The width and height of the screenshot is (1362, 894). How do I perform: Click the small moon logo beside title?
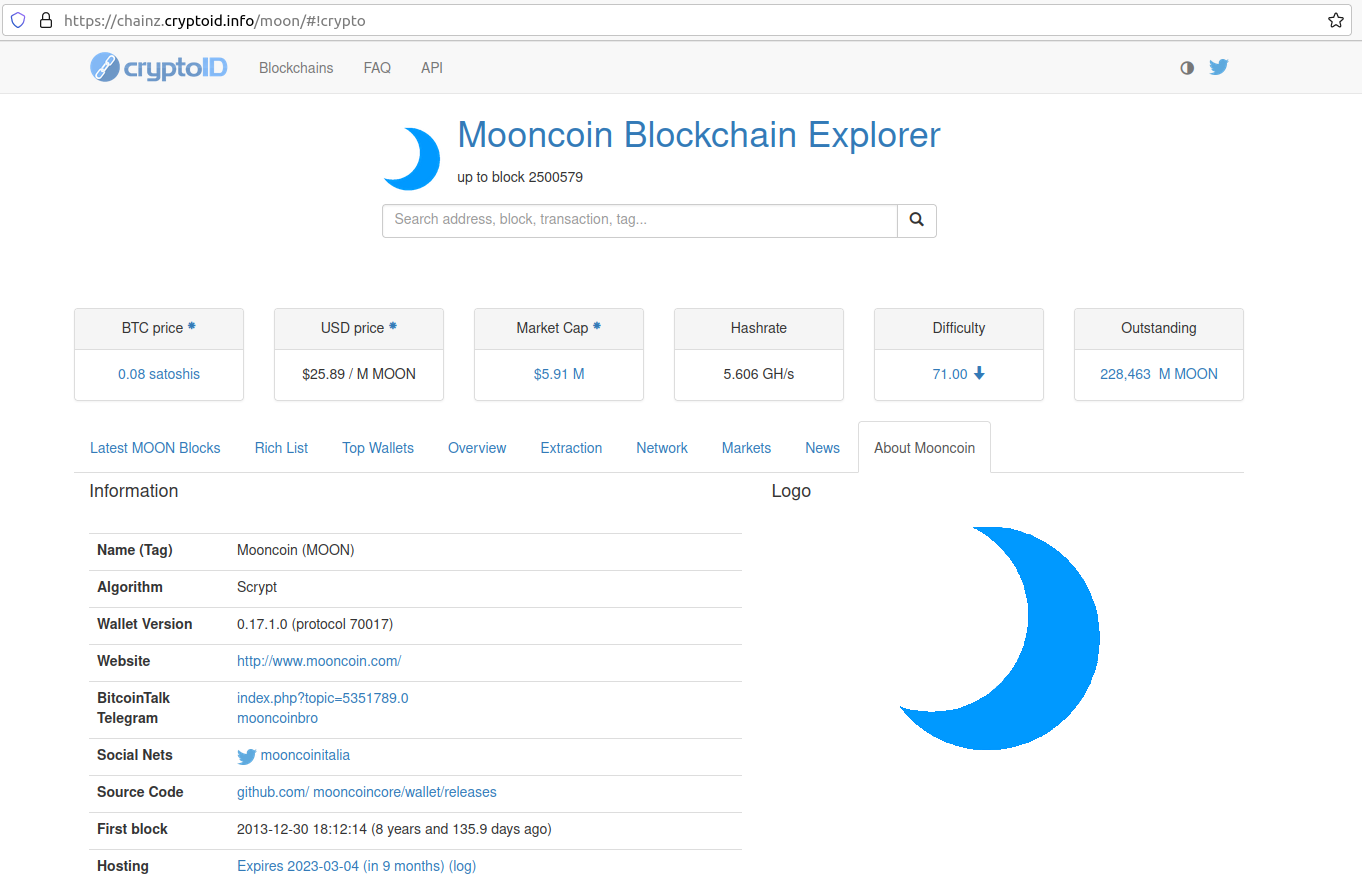coord(411,158)
